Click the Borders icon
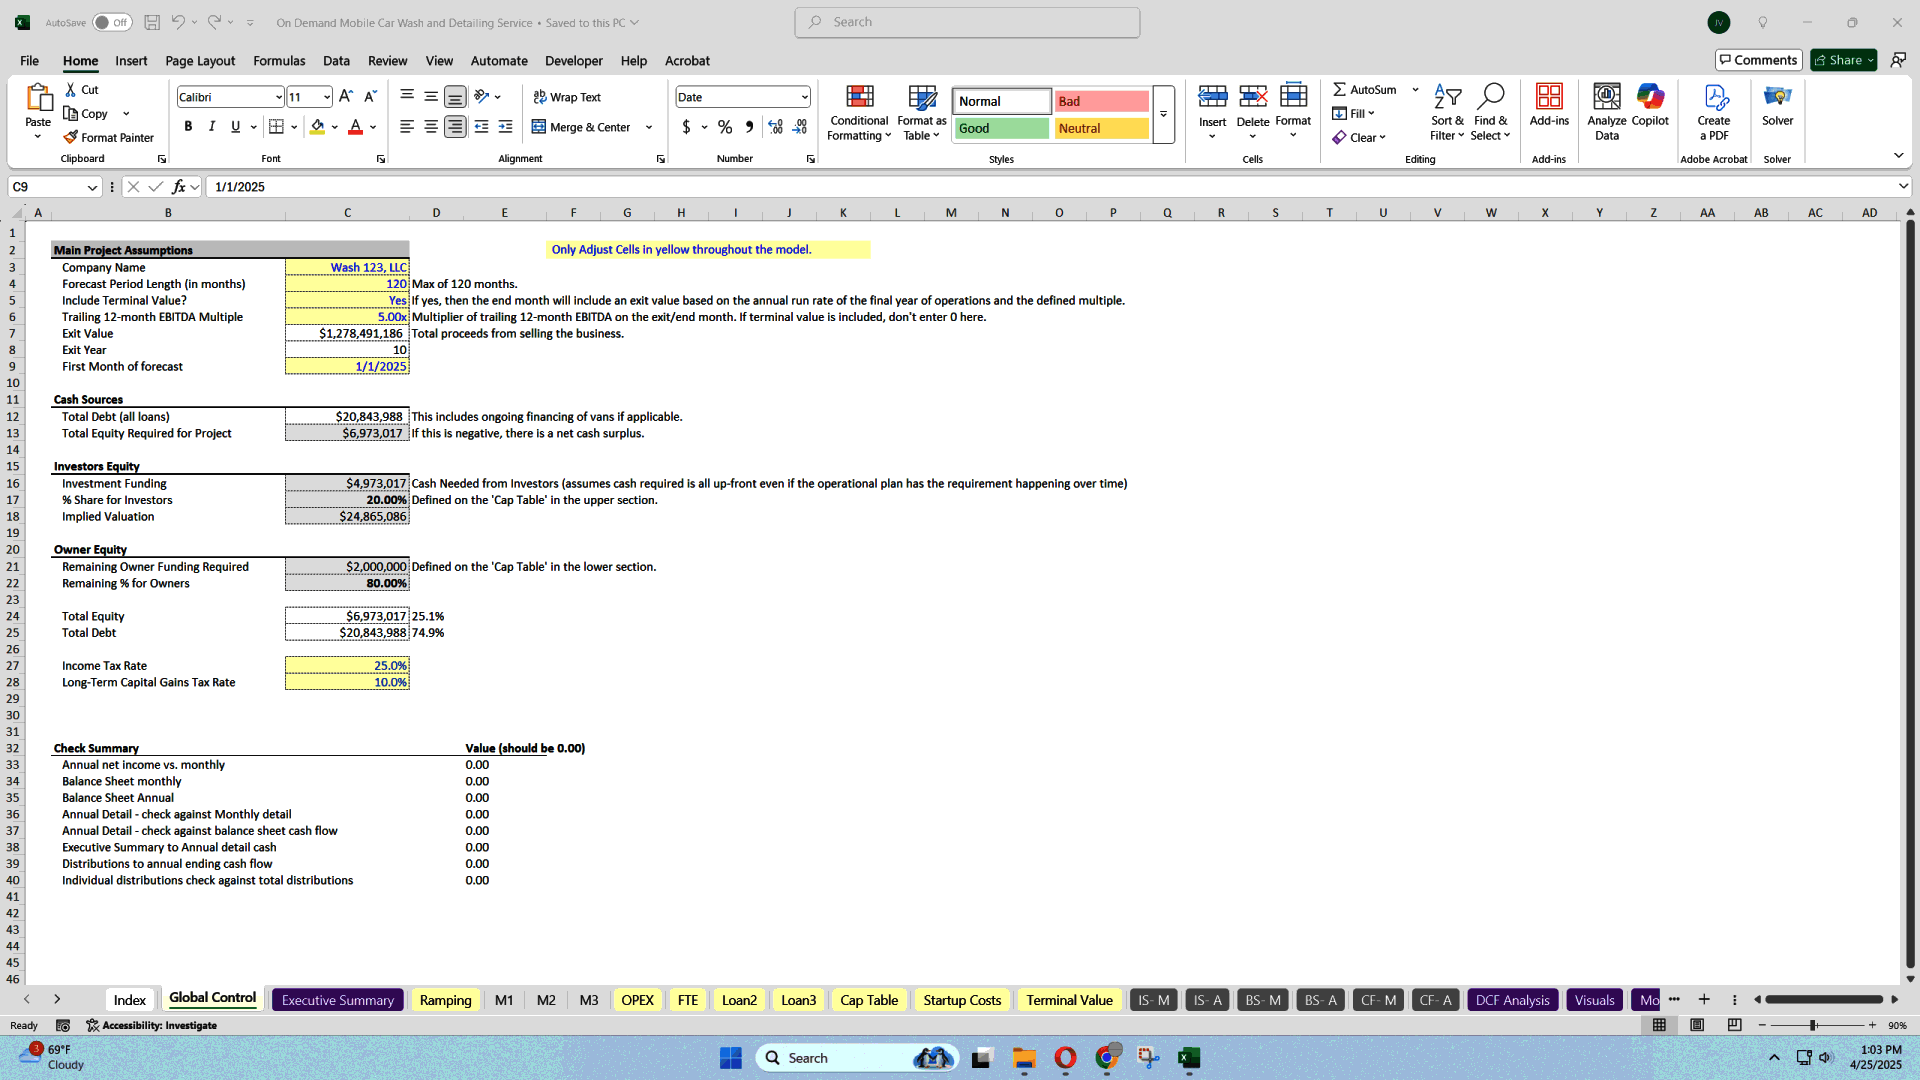Viewport: 1920px width, 1080px height. (276, 127)
